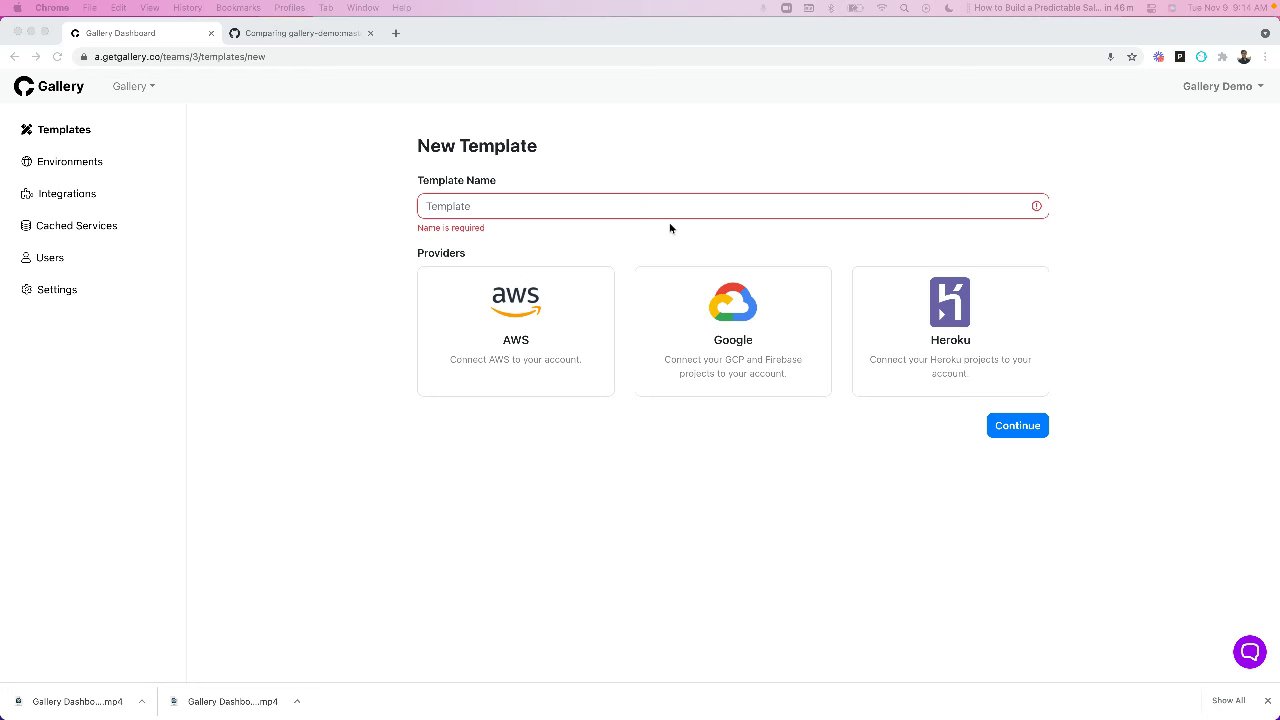
Task: Open the Bookmarks menu
Action: pyautogui.click(x=238, y=8)
